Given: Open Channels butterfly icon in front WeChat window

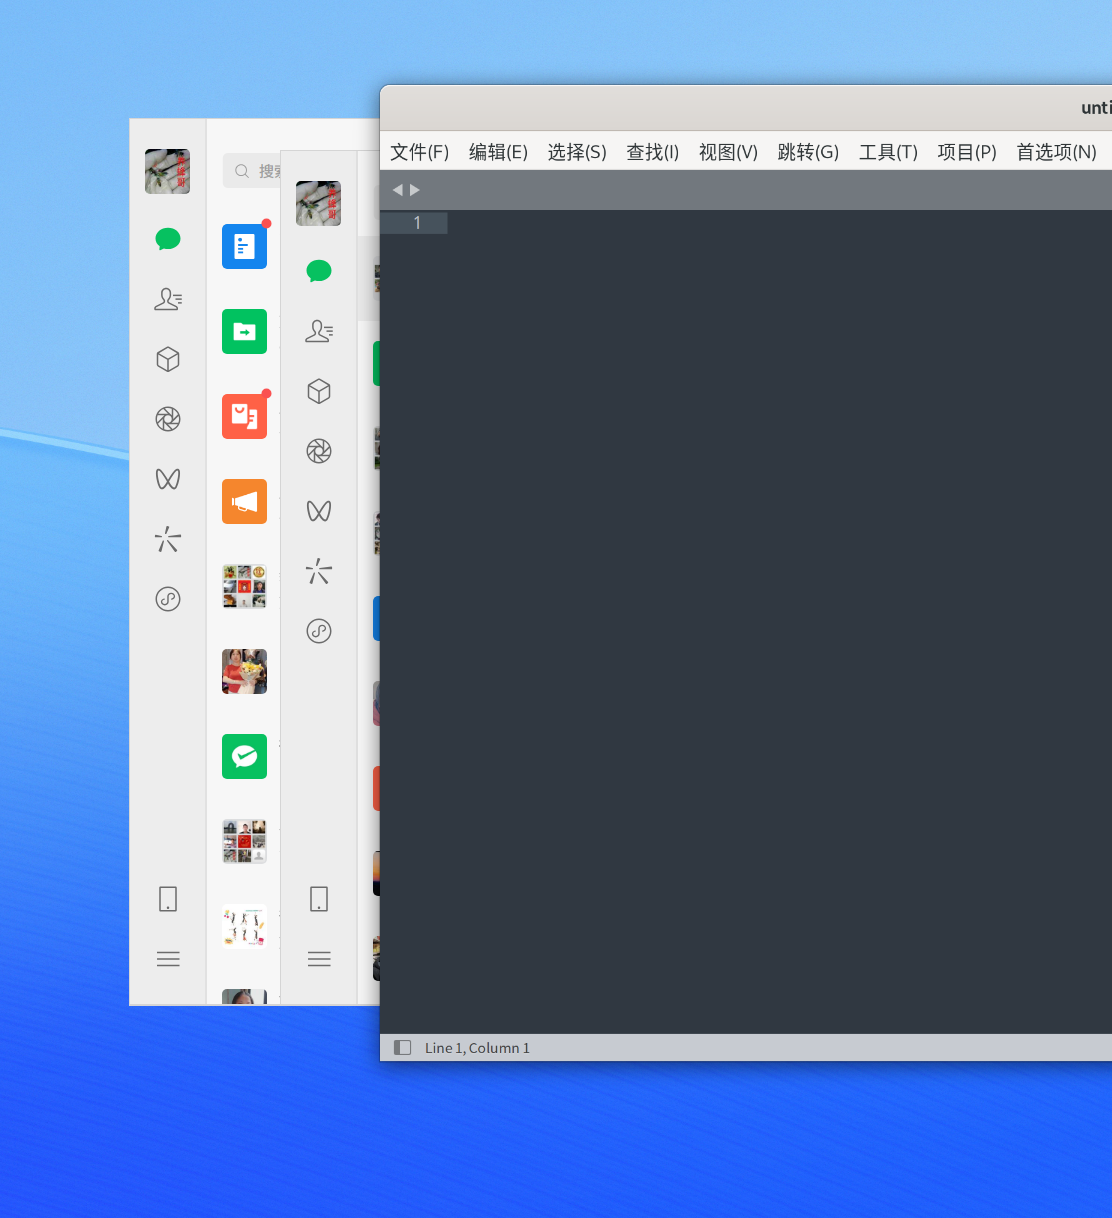Looking at the screenshot, I should tap(319, 511).
